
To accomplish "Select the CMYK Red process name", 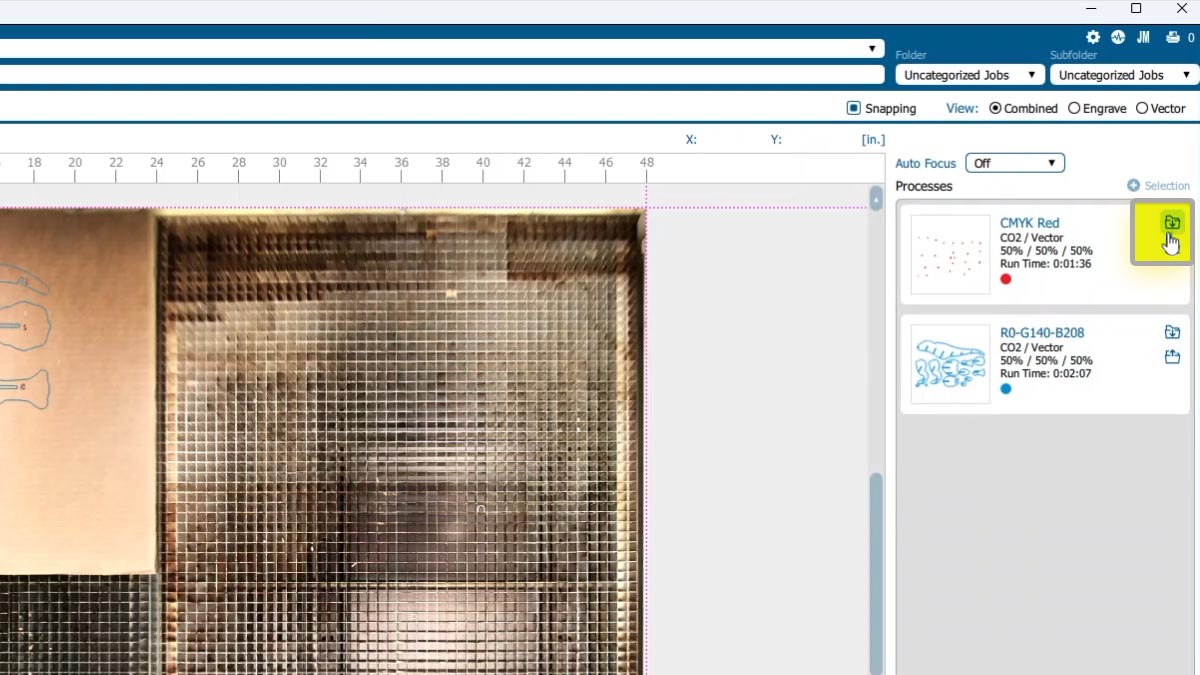I will pos(1029,223).
